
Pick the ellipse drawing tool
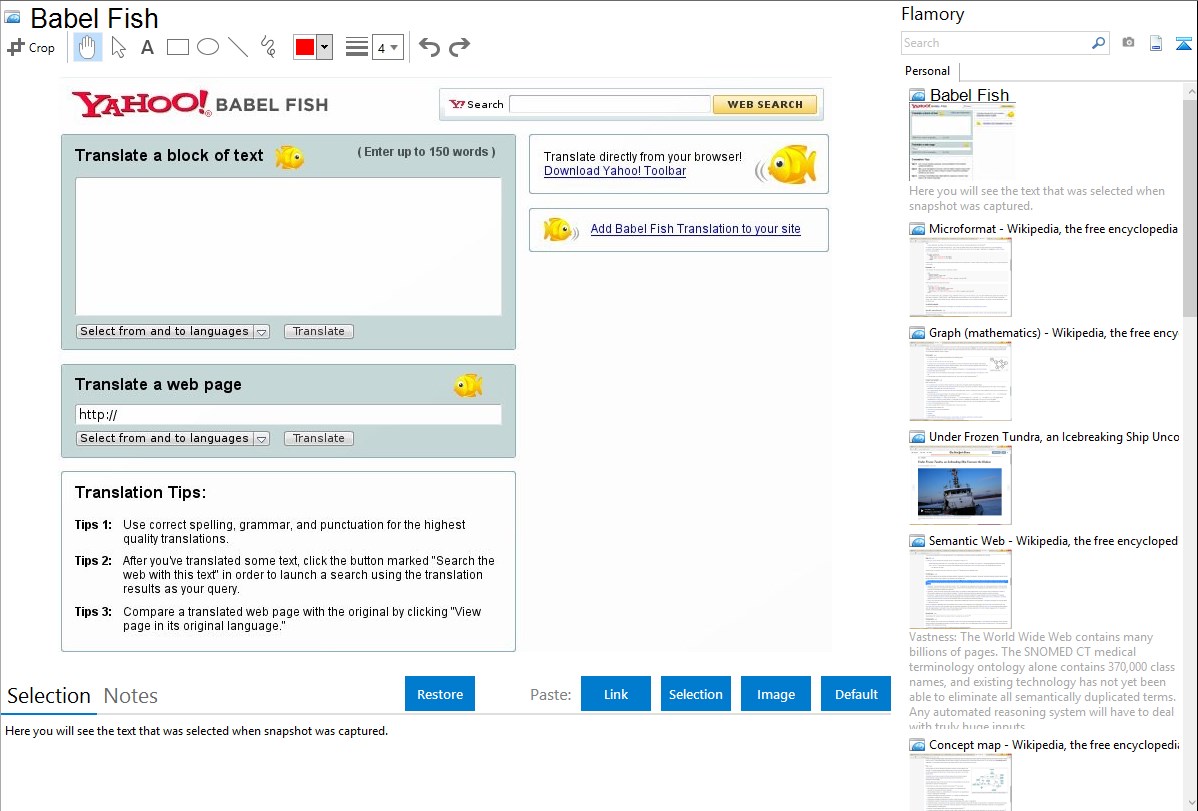pyautogui.click(x=208, y=47)
